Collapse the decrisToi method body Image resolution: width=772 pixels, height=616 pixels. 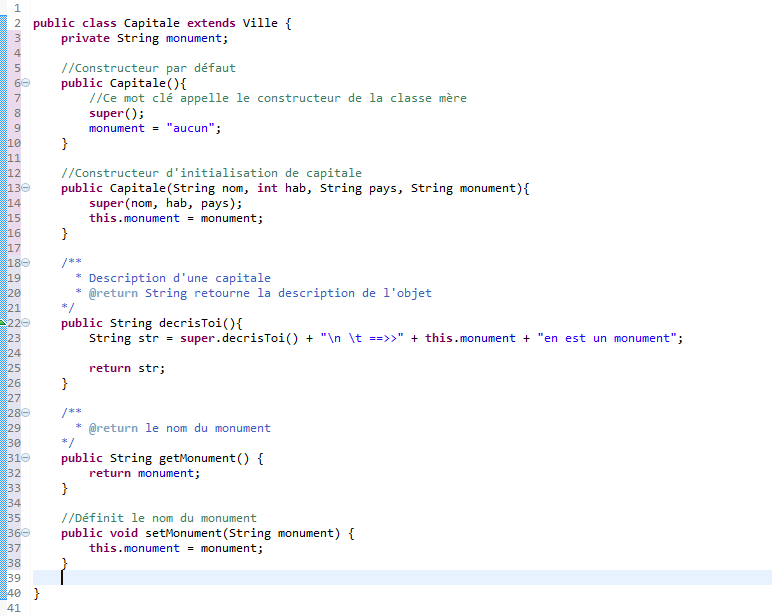coord(26,323)
